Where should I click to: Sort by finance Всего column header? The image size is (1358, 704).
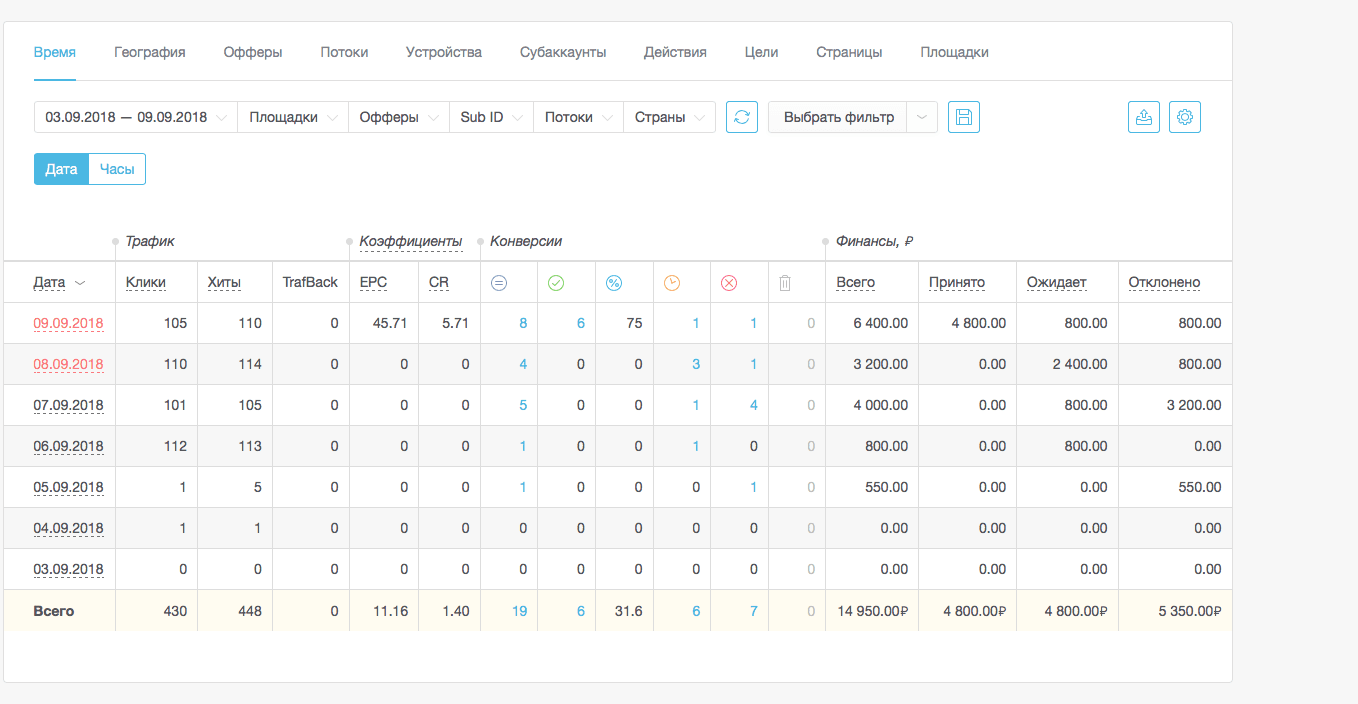(855, 282)
